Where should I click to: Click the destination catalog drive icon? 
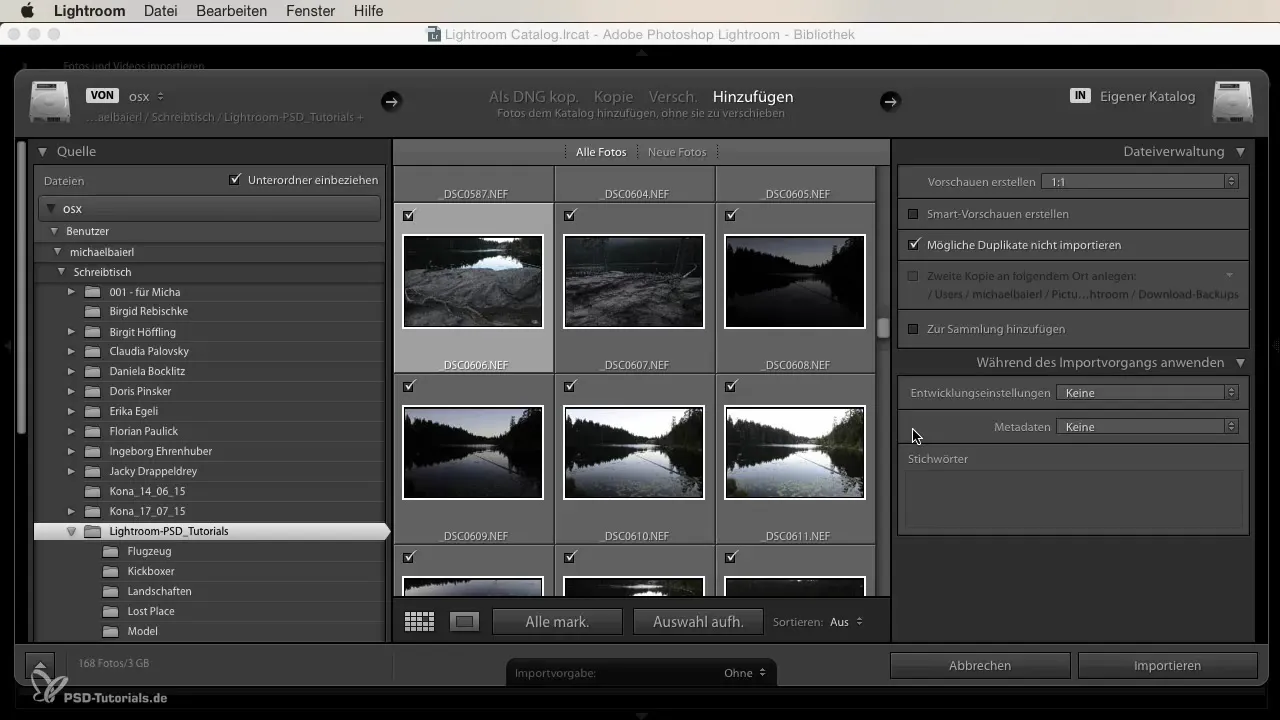pyautogui.click(x=1232, y=102)
